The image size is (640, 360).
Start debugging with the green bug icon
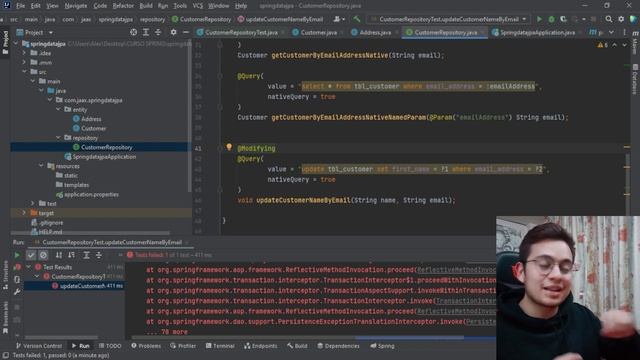click(x=551, y=19)
